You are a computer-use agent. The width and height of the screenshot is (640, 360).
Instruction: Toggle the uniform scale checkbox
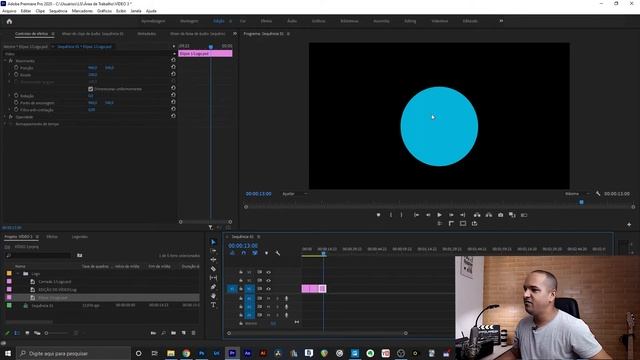(91, 89)
